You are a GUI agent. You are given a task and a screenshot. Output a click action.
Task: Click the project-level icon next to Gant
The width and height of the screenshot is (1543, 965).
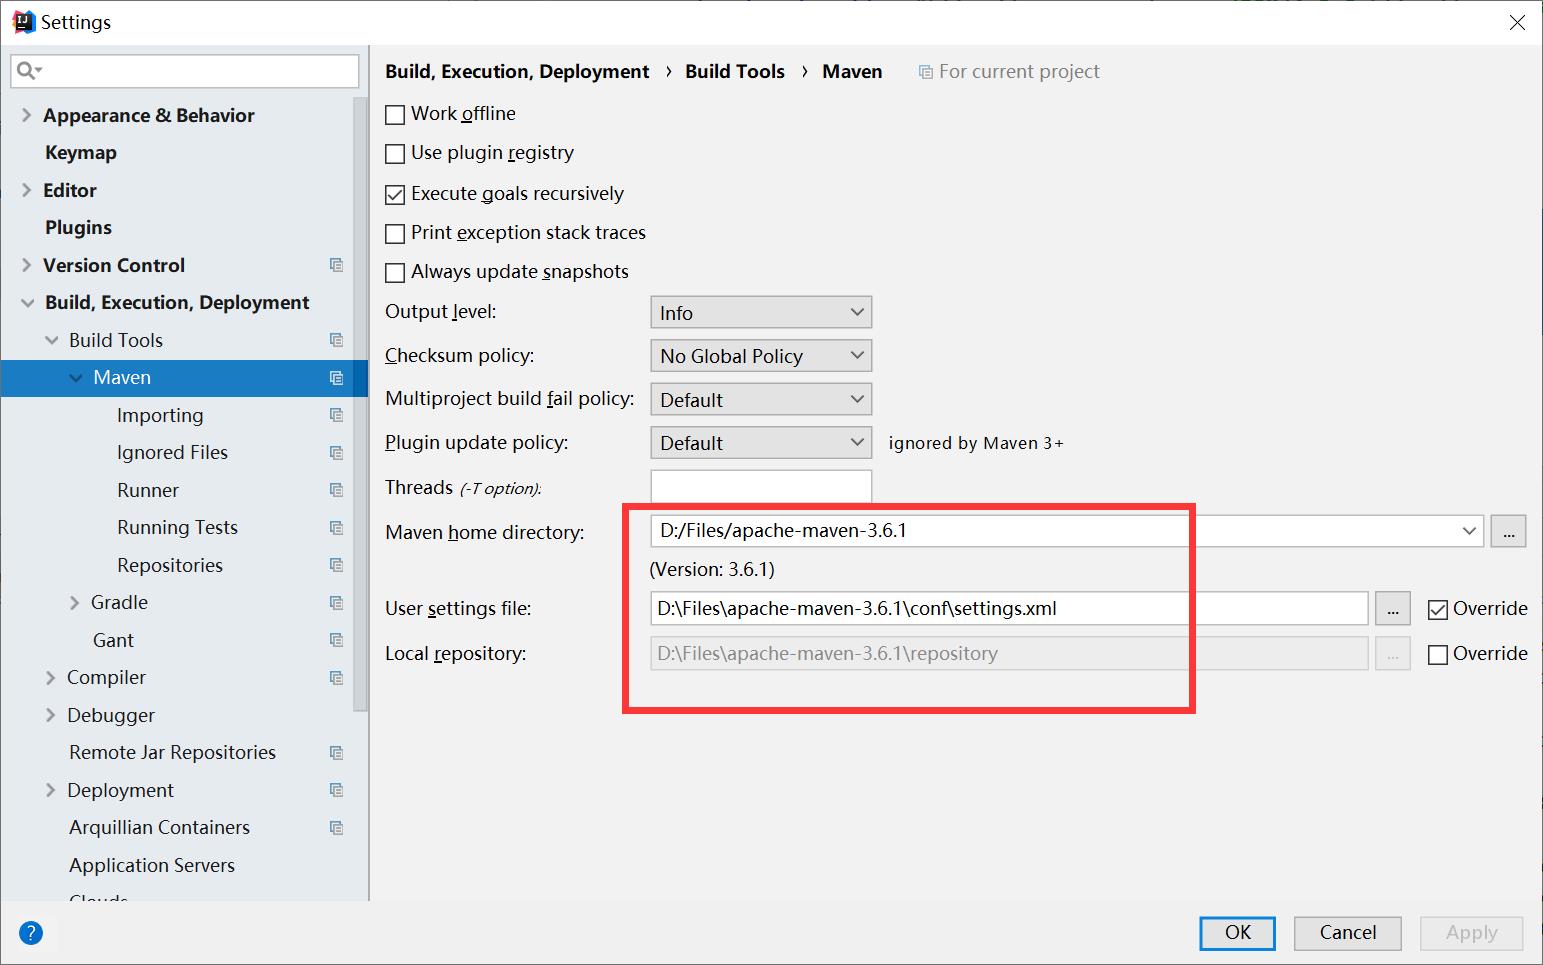[336, 640]
